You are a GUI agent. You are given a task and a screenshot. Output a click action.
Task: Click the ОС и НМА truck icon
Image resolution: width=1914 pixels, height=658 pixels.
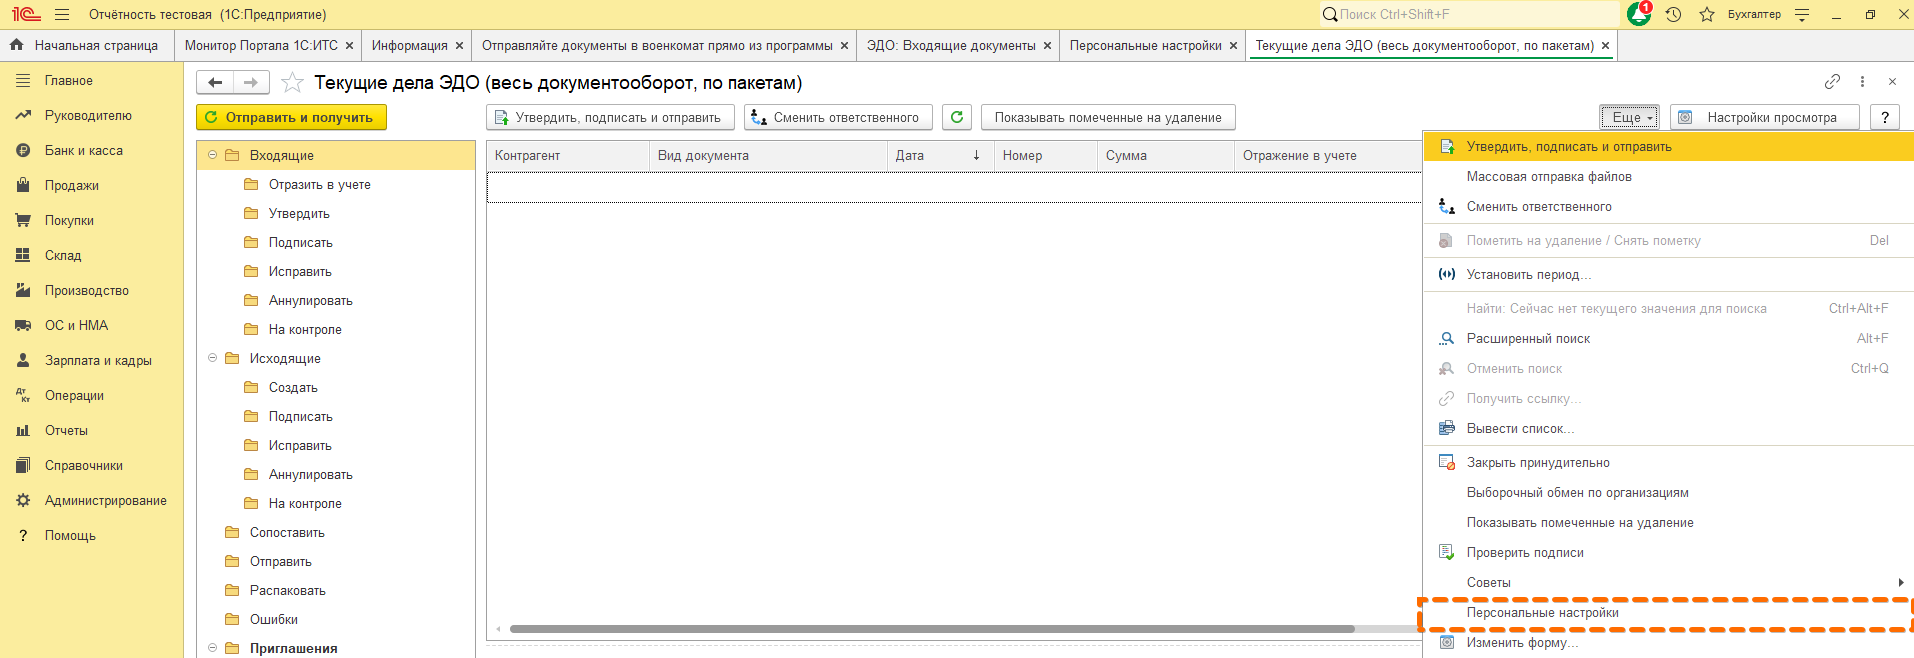(23, 325)
